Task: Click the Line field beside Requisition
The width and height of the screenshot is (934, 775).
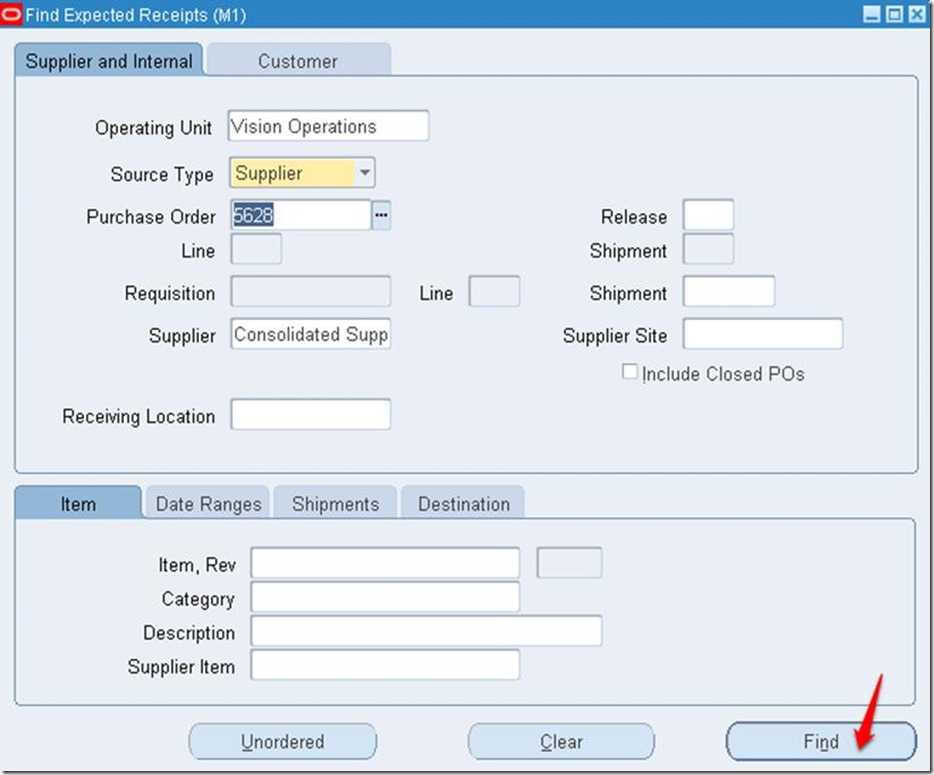Action: click(x=494, y=291)
